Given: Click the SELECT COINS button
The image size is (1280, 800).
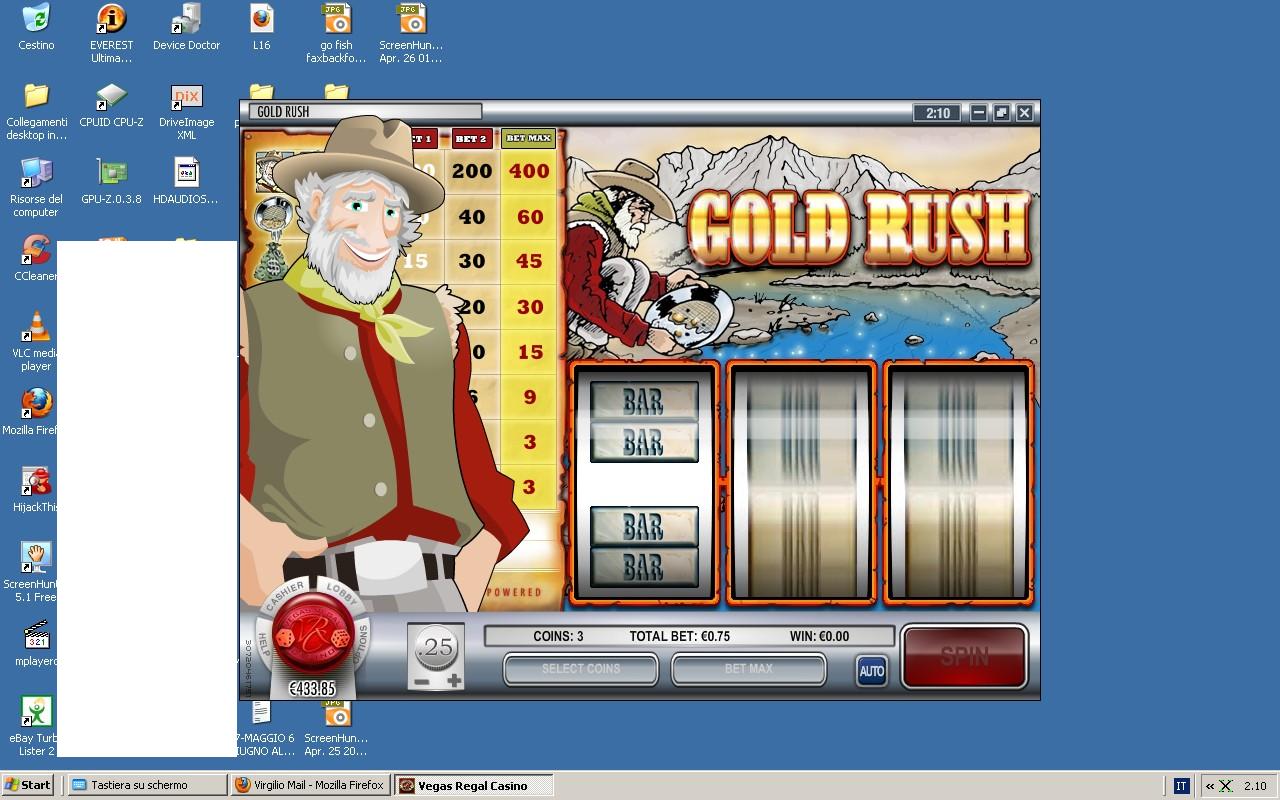Looking at the screenshot, I should (581, 669).
